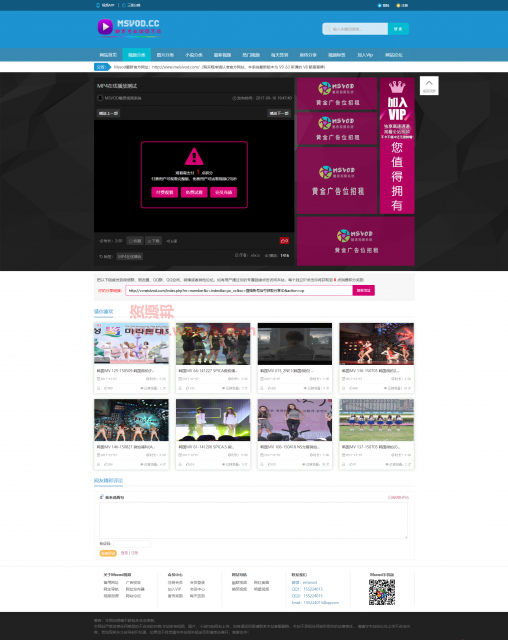Click the red thumbs-up icon under player
The height and width of the screenshot is (640, 508).
pyautogui.click(x=284, y=241)
